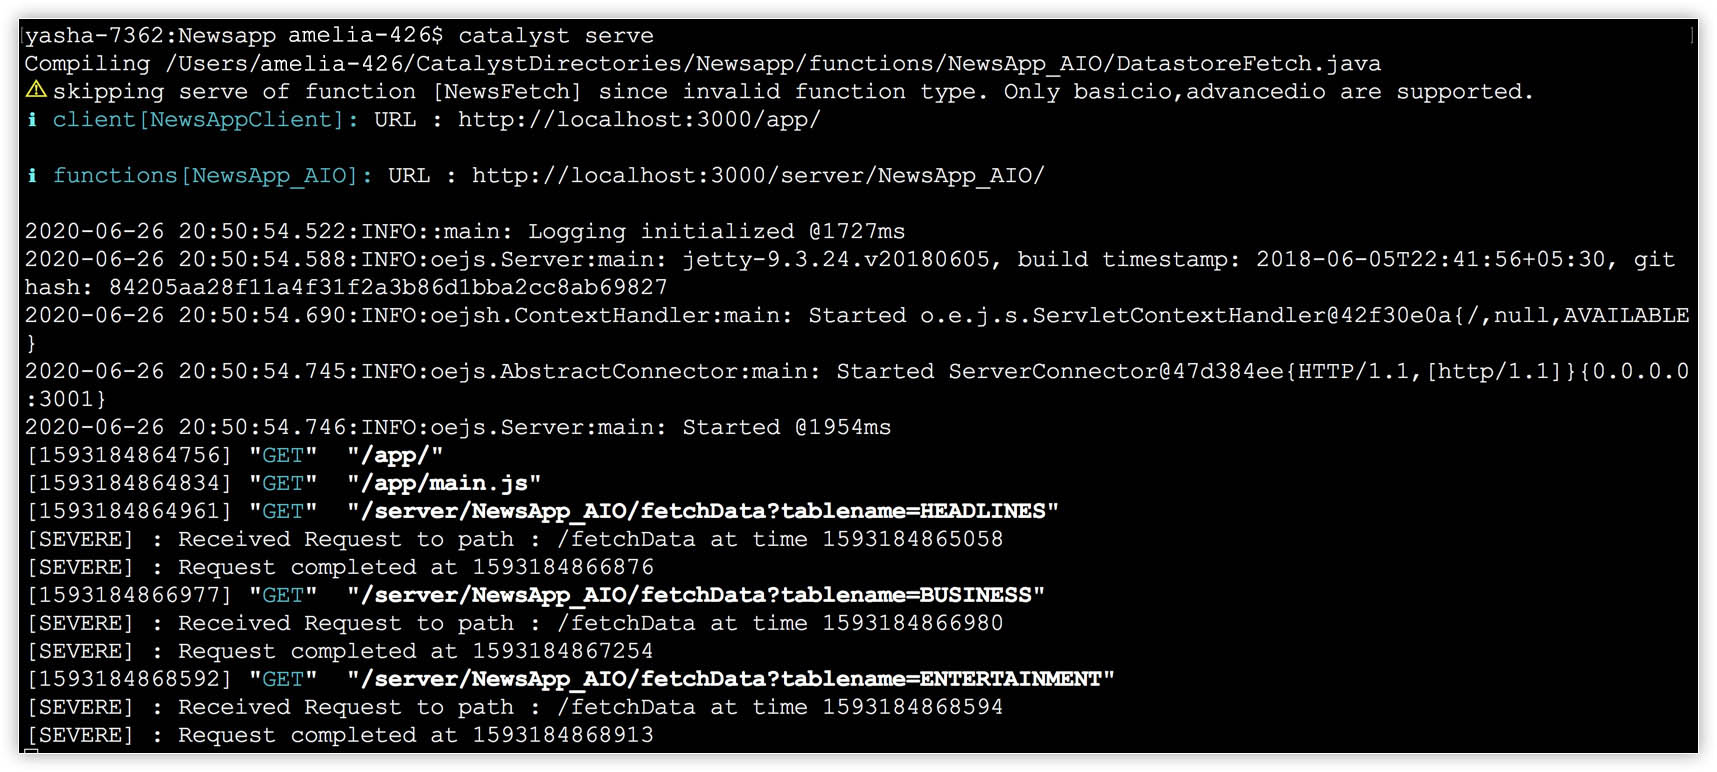Viewport: 1717px width, 772px height.
Task: Click the yellow warning triangle icon
Action: (36, 90)
